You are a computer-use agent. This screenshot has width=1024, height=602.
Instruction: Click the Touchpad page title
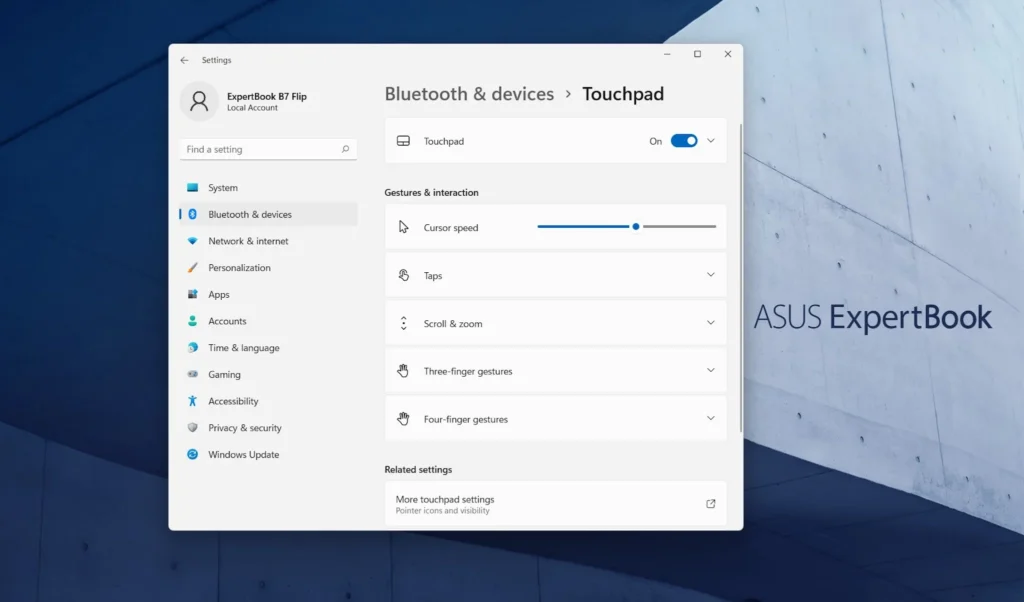tap(623, 94)
